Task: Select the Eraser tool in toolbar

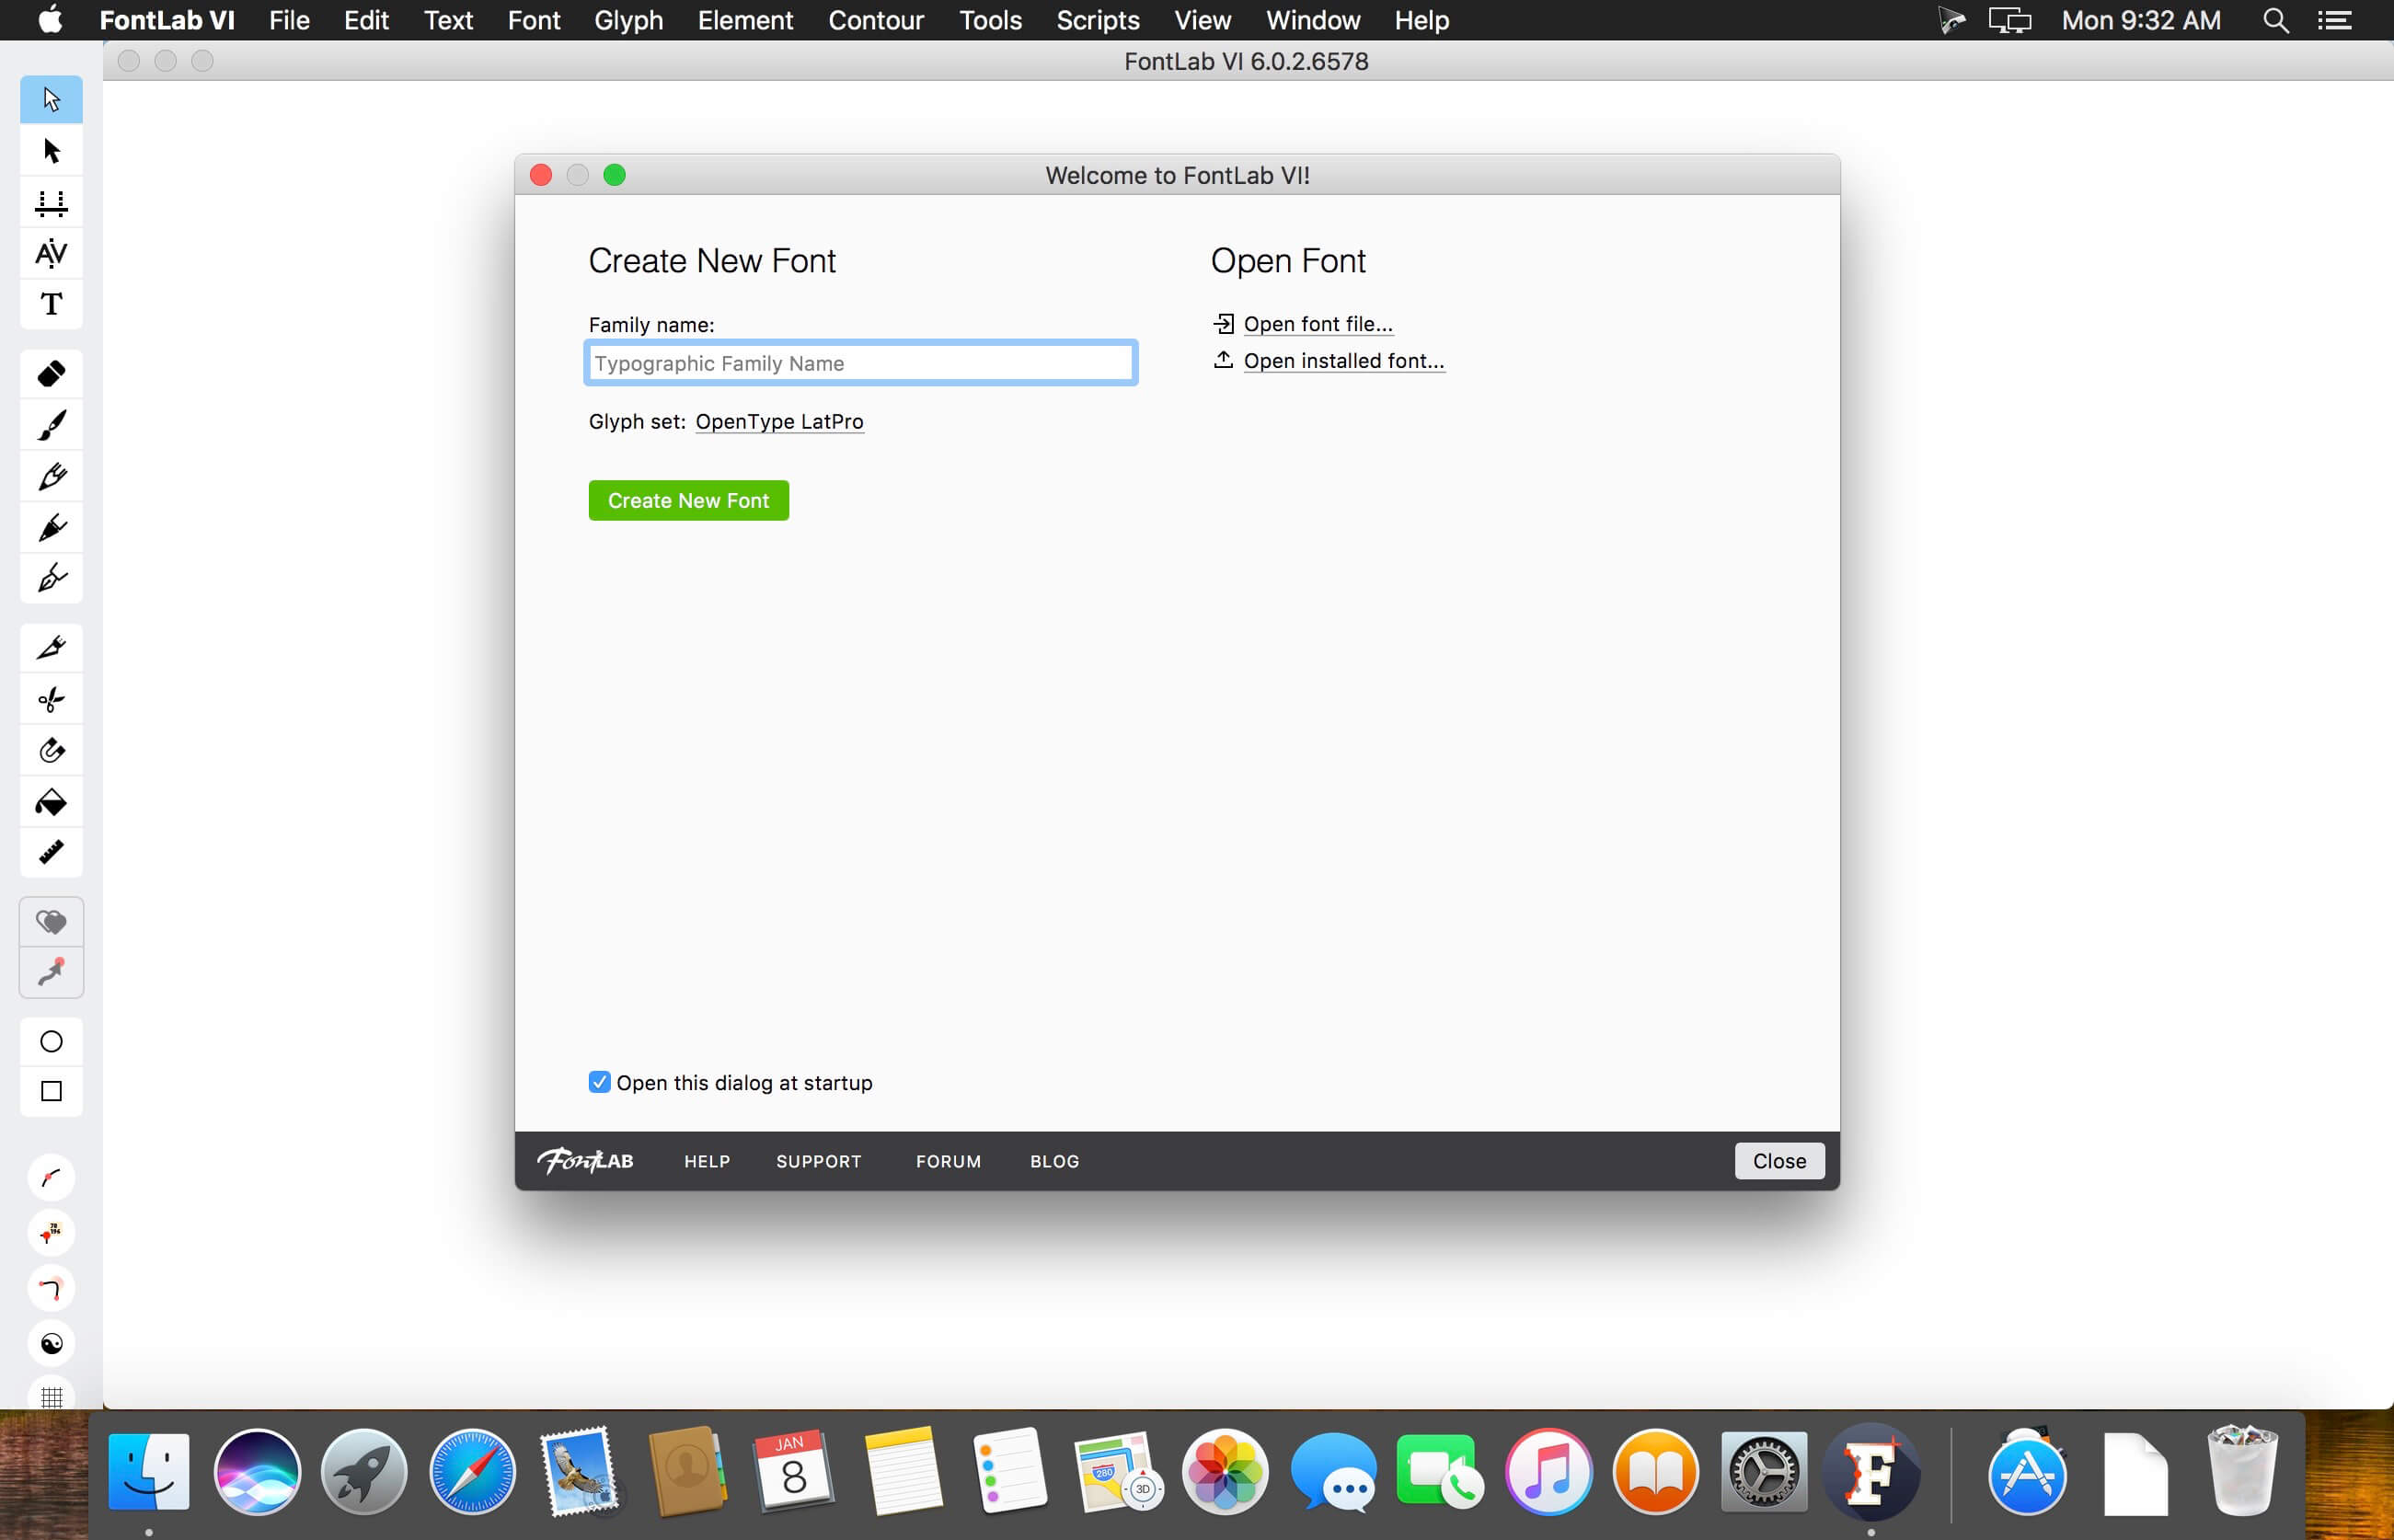Action: tap(51, 374)
